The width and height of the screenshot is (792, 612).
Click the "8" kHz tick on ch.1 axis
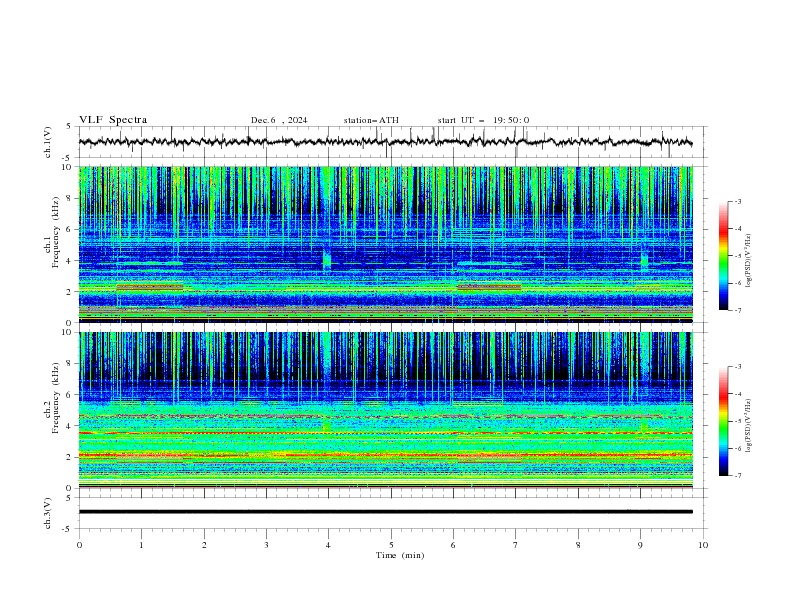[71, 198]
